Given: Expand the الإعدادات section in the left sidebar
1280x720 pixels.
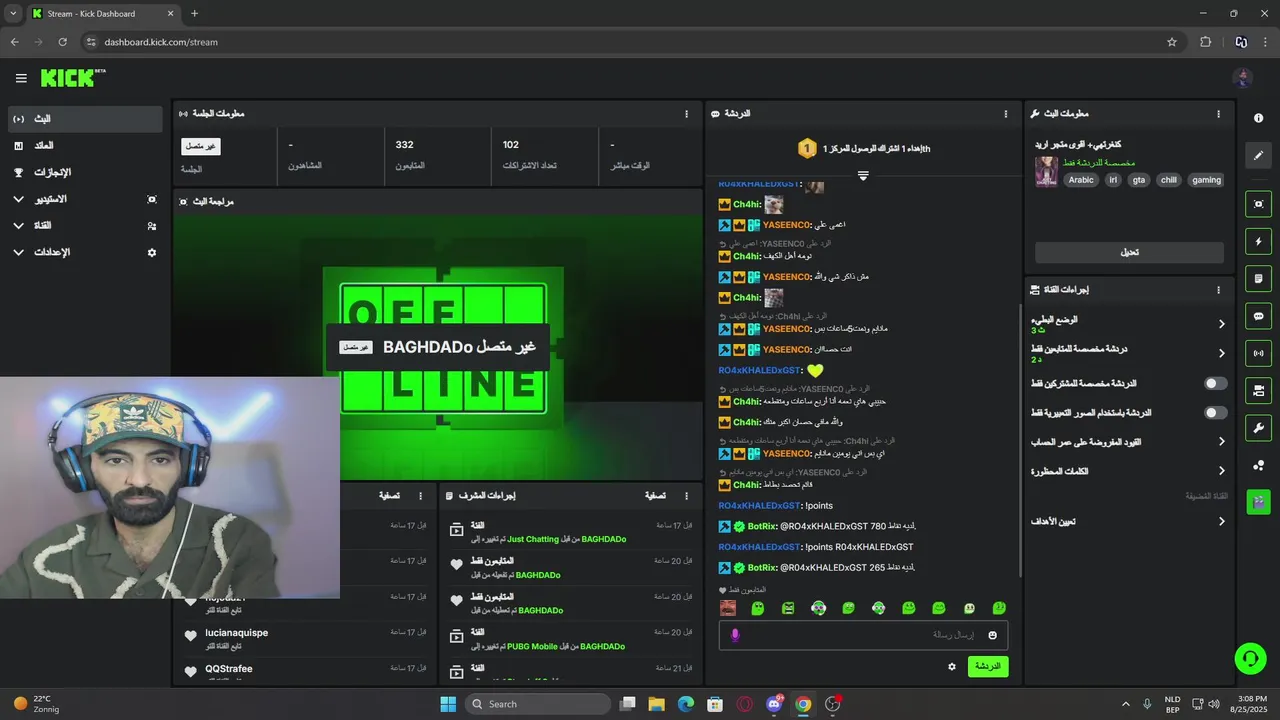Looking at the screenshot, I should [85, 253].
